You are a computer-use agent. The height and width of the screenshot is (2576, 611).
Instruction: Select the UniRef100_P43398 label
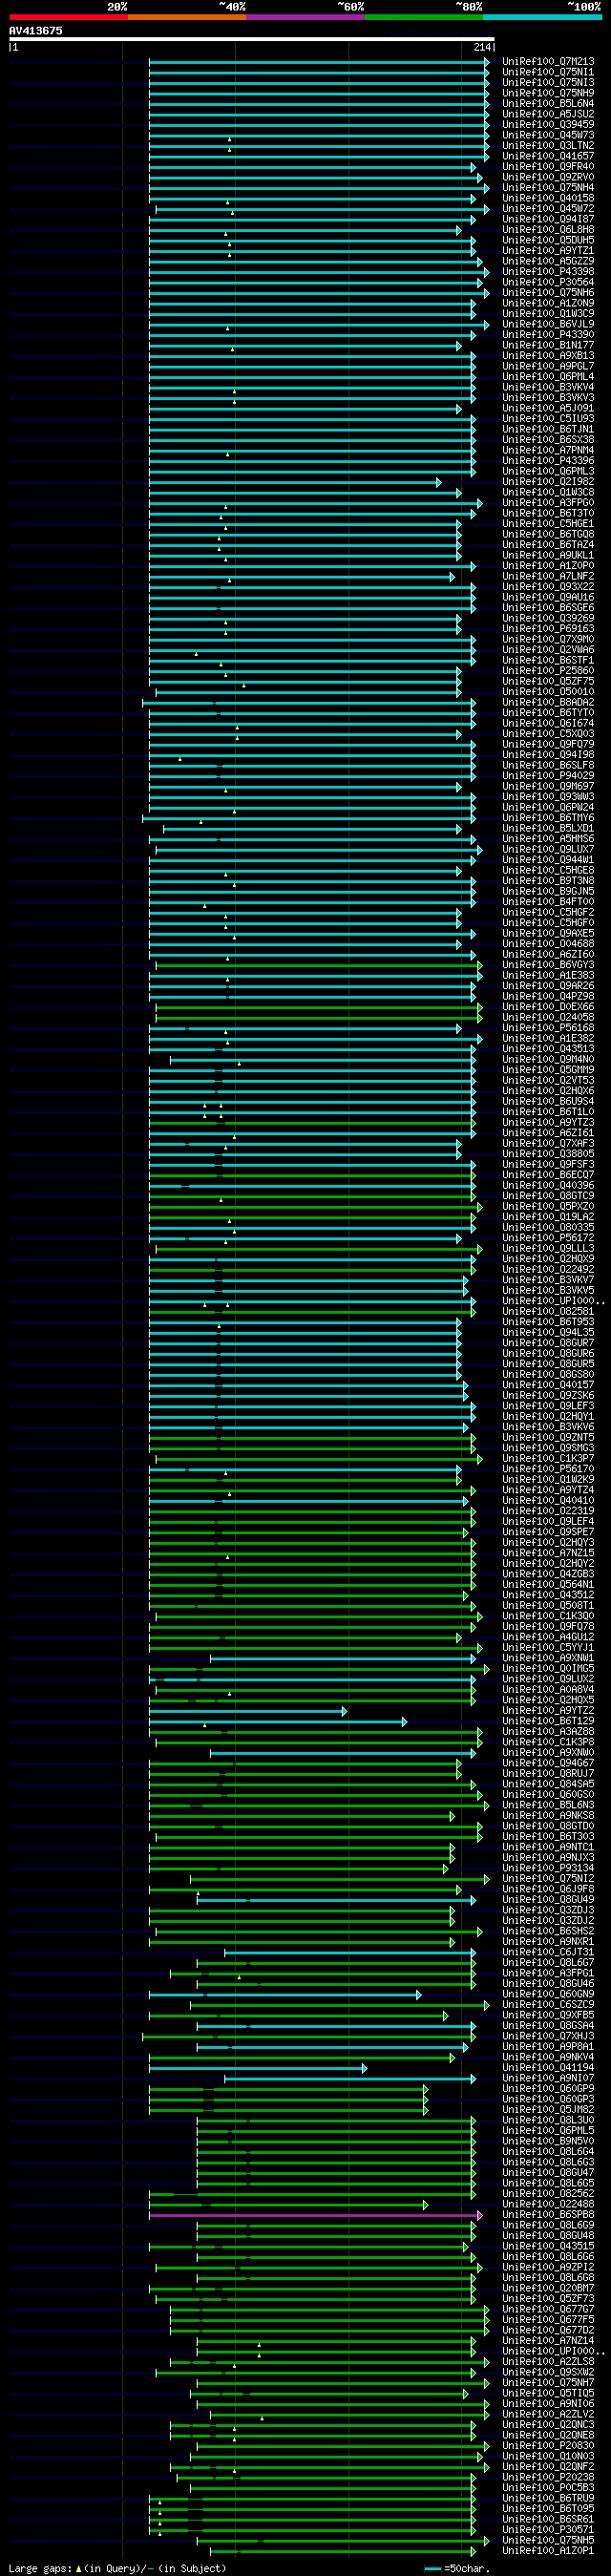point(548,272)
